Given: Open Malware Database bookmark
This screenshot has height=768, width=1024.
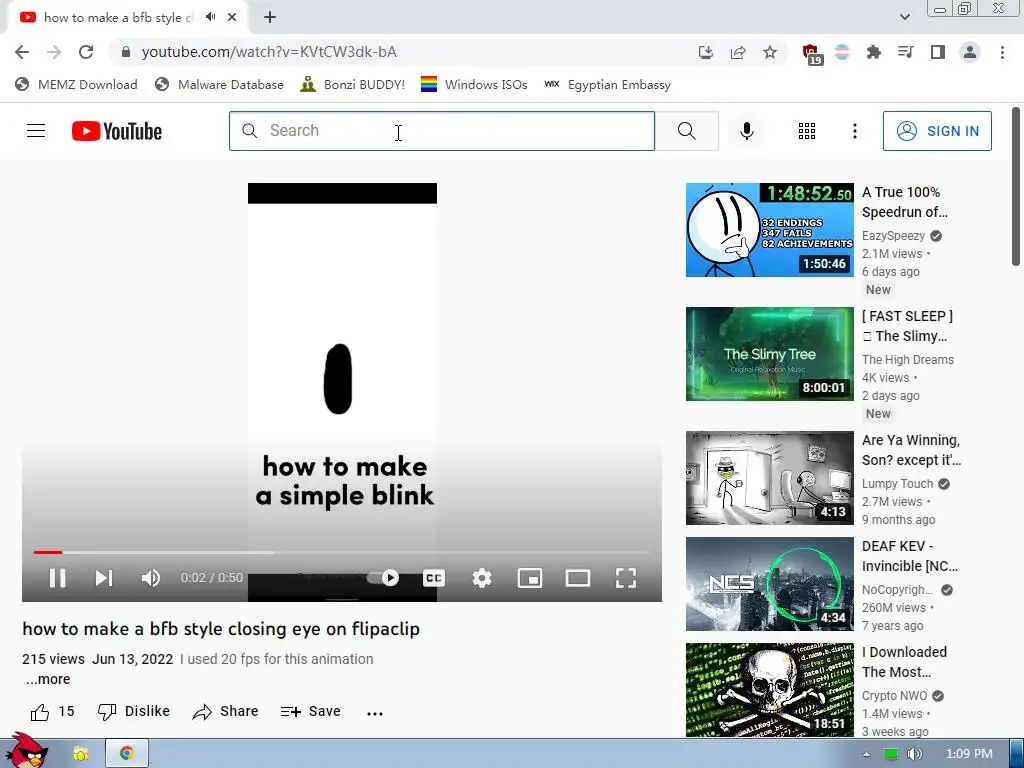Looking at the screenshot, I should (x=219, y=84).
